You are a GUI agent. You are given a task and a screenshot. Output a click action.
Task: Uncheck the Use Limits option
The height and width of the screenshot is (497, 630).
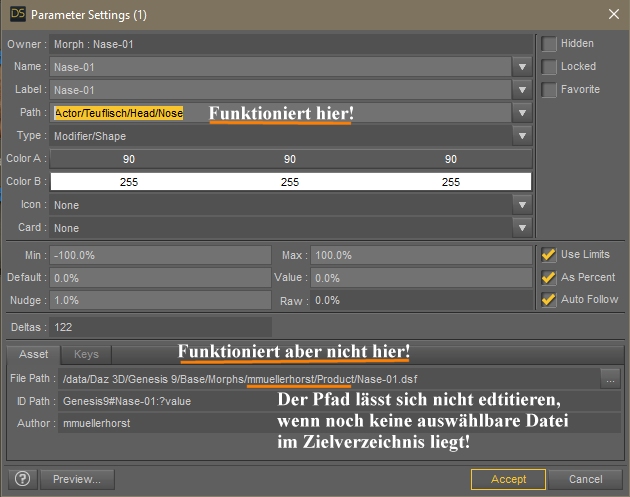[549, 254]
